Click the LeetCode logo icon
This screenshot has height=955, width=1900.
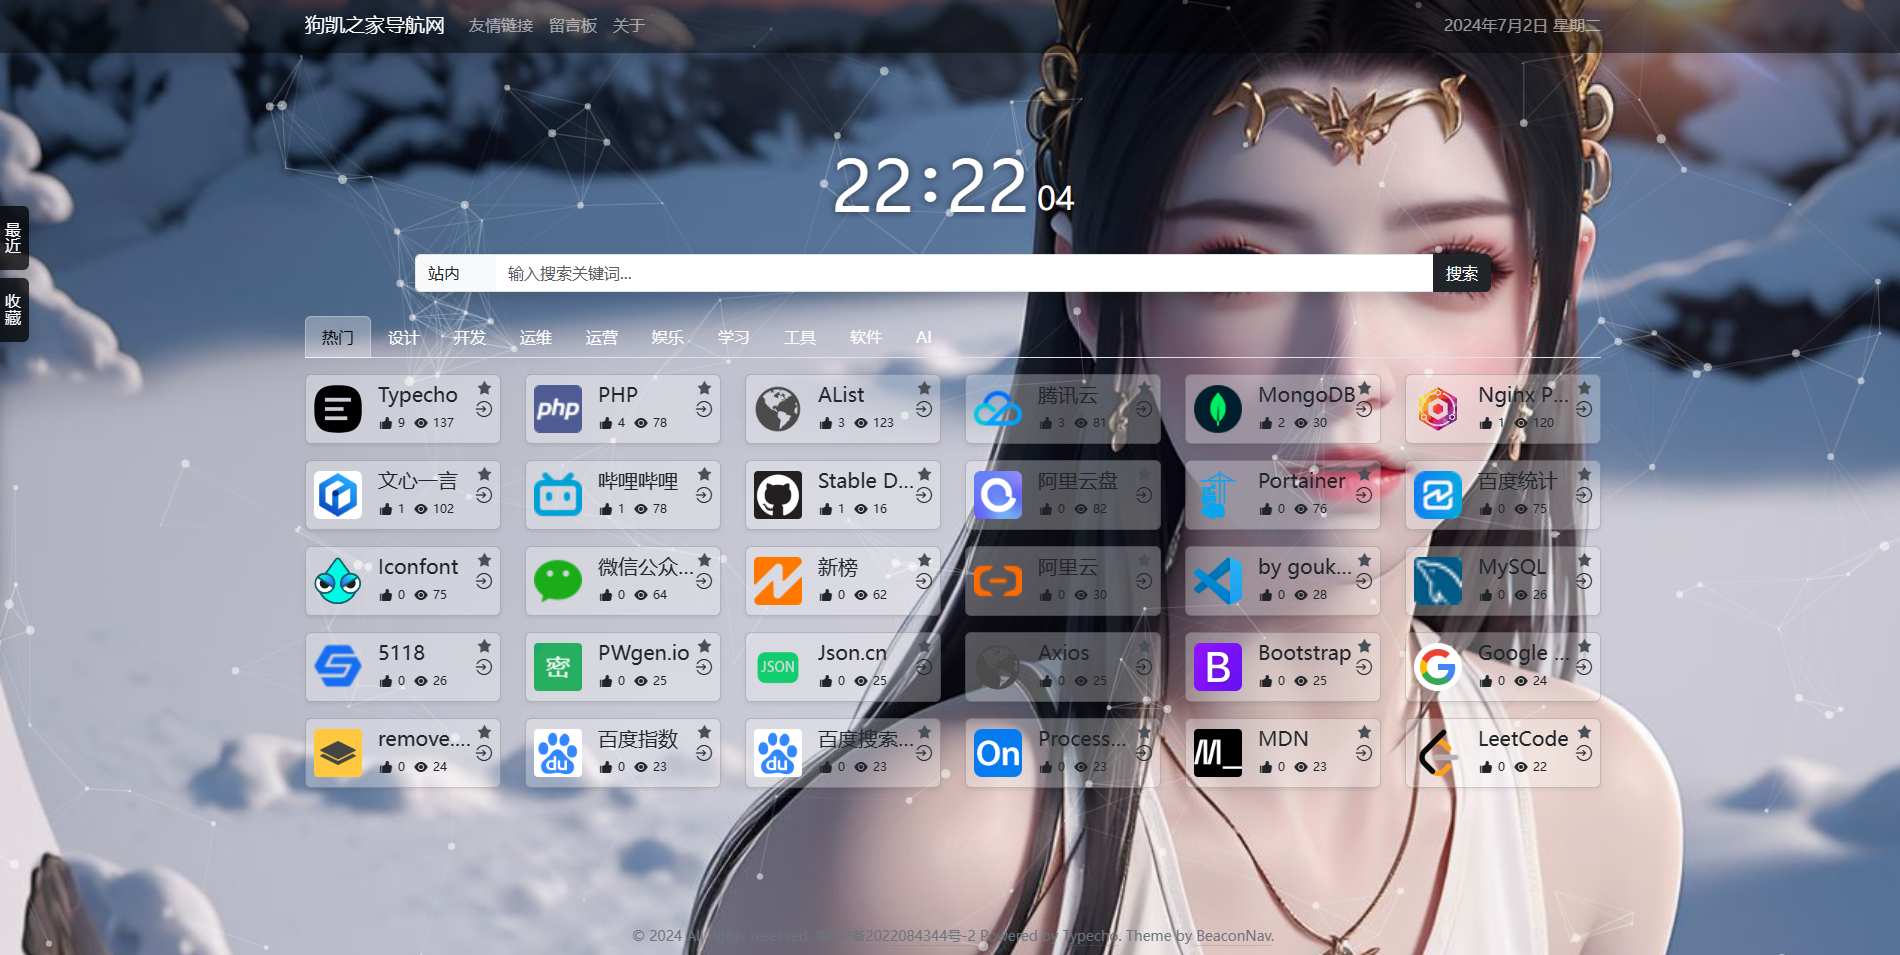pyautogui.click(x=1438, y=753)
